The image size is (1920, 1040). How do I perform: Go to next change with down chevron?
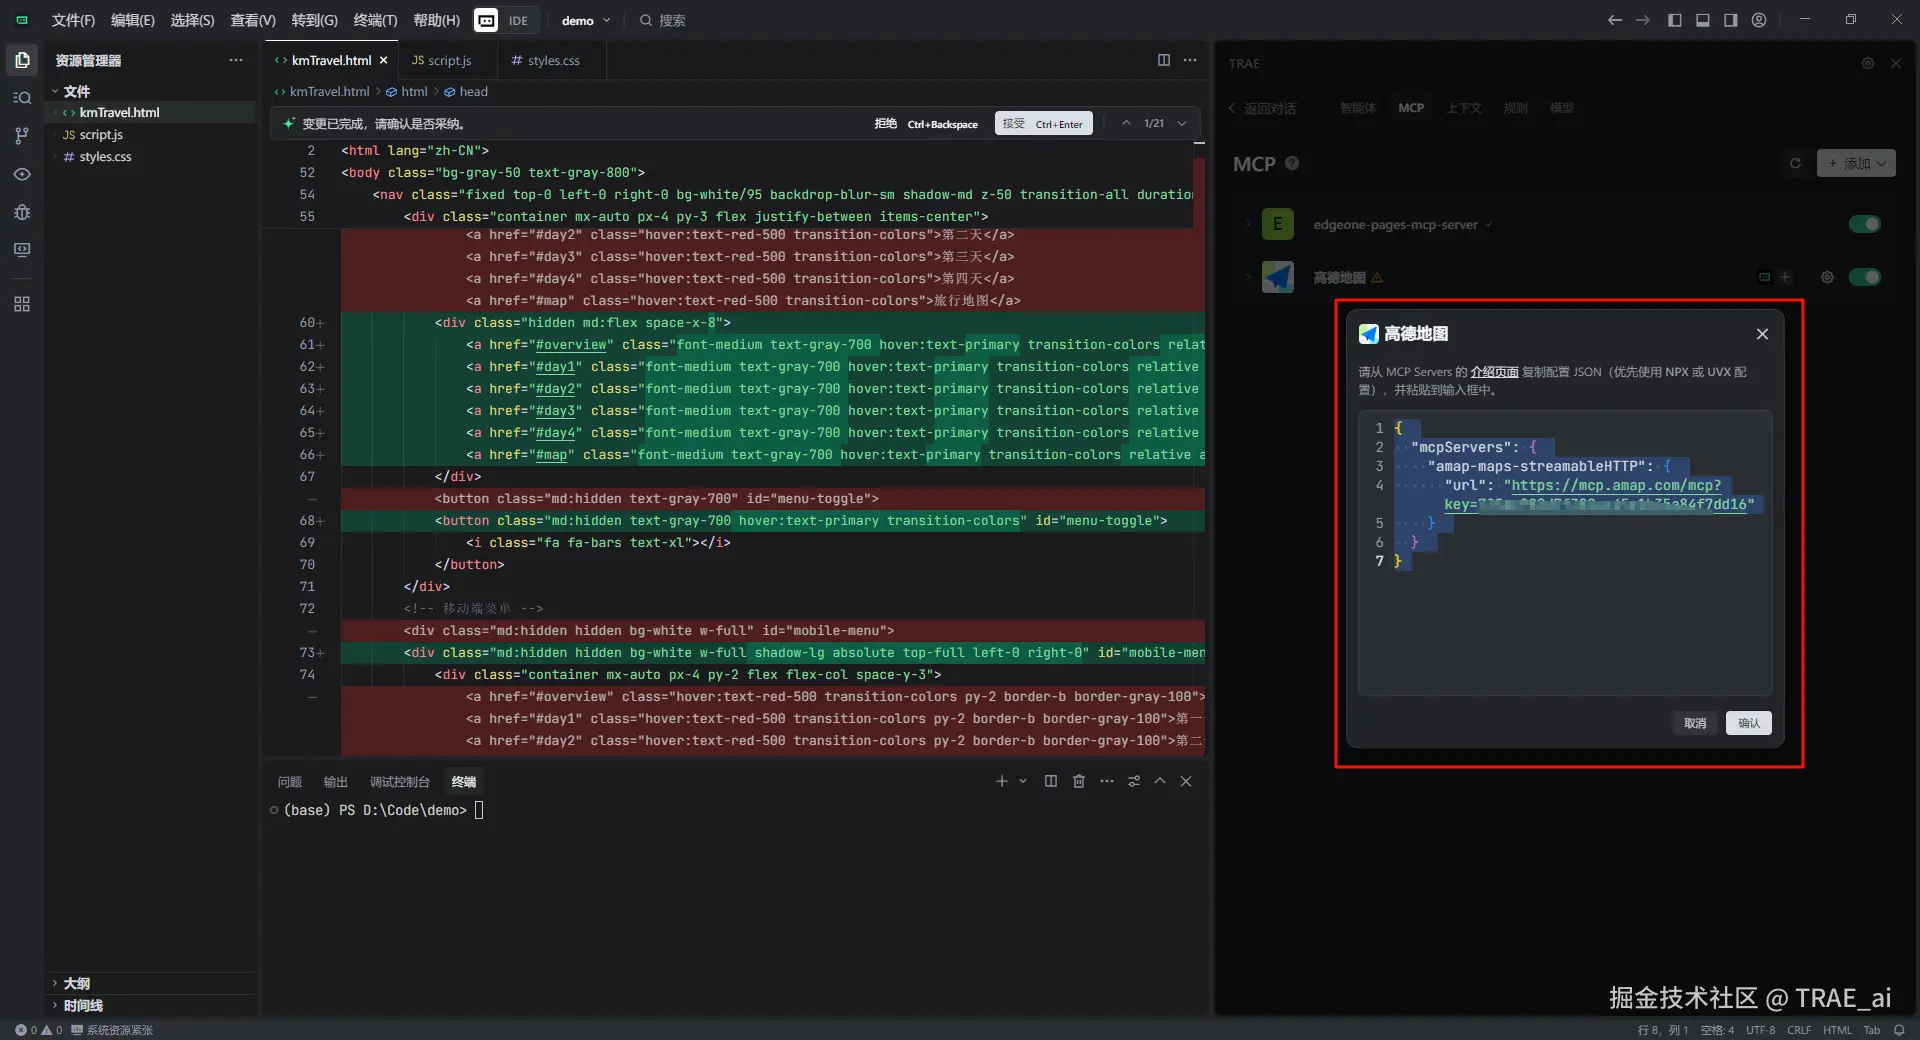pyautogui.click(x=1182, y=123)
